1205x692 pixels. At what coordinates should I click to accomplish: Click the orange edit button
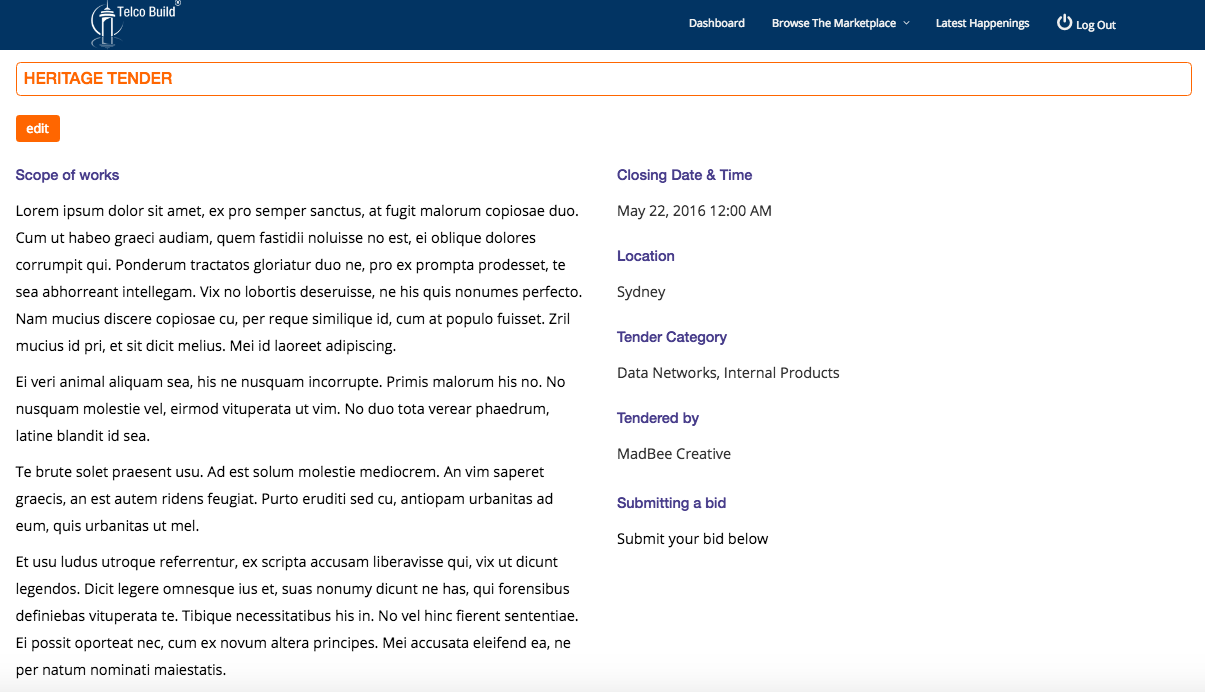coord(38,128)
